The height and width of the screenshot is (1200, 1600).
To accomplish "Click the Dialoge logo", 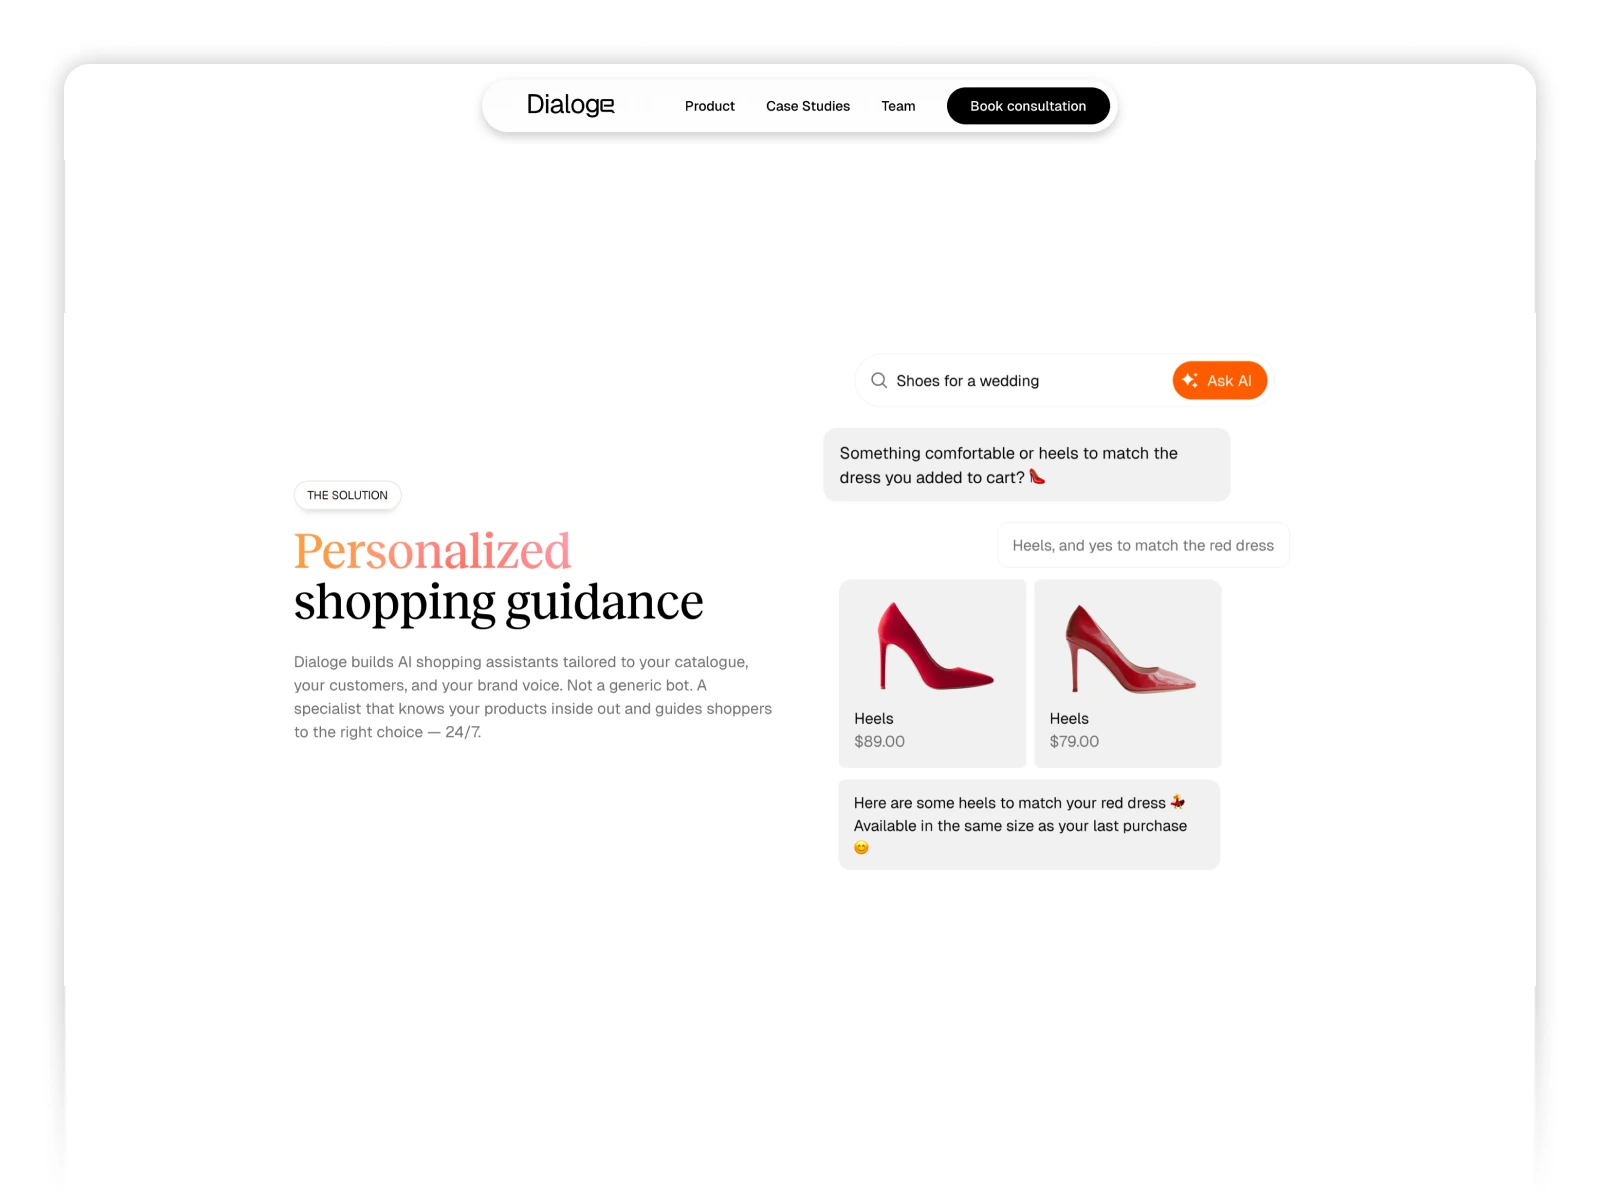I will point(570,105).
